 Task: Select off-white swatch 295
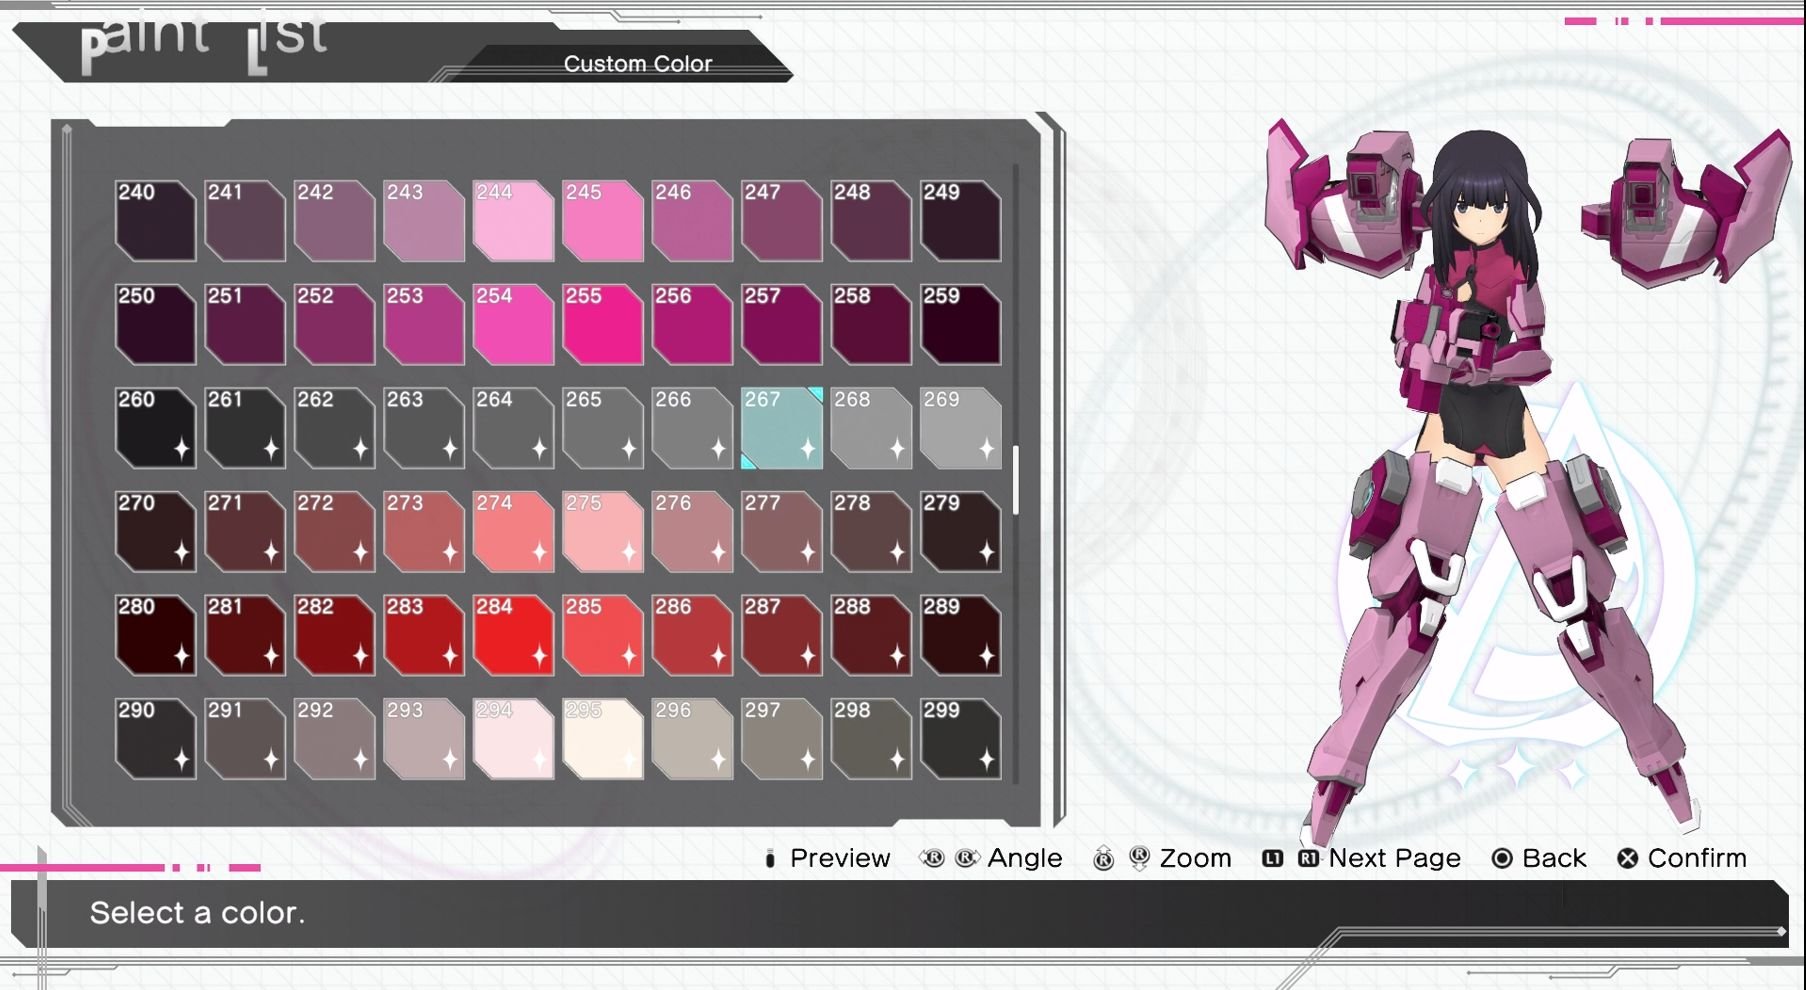tap(603, 738)
